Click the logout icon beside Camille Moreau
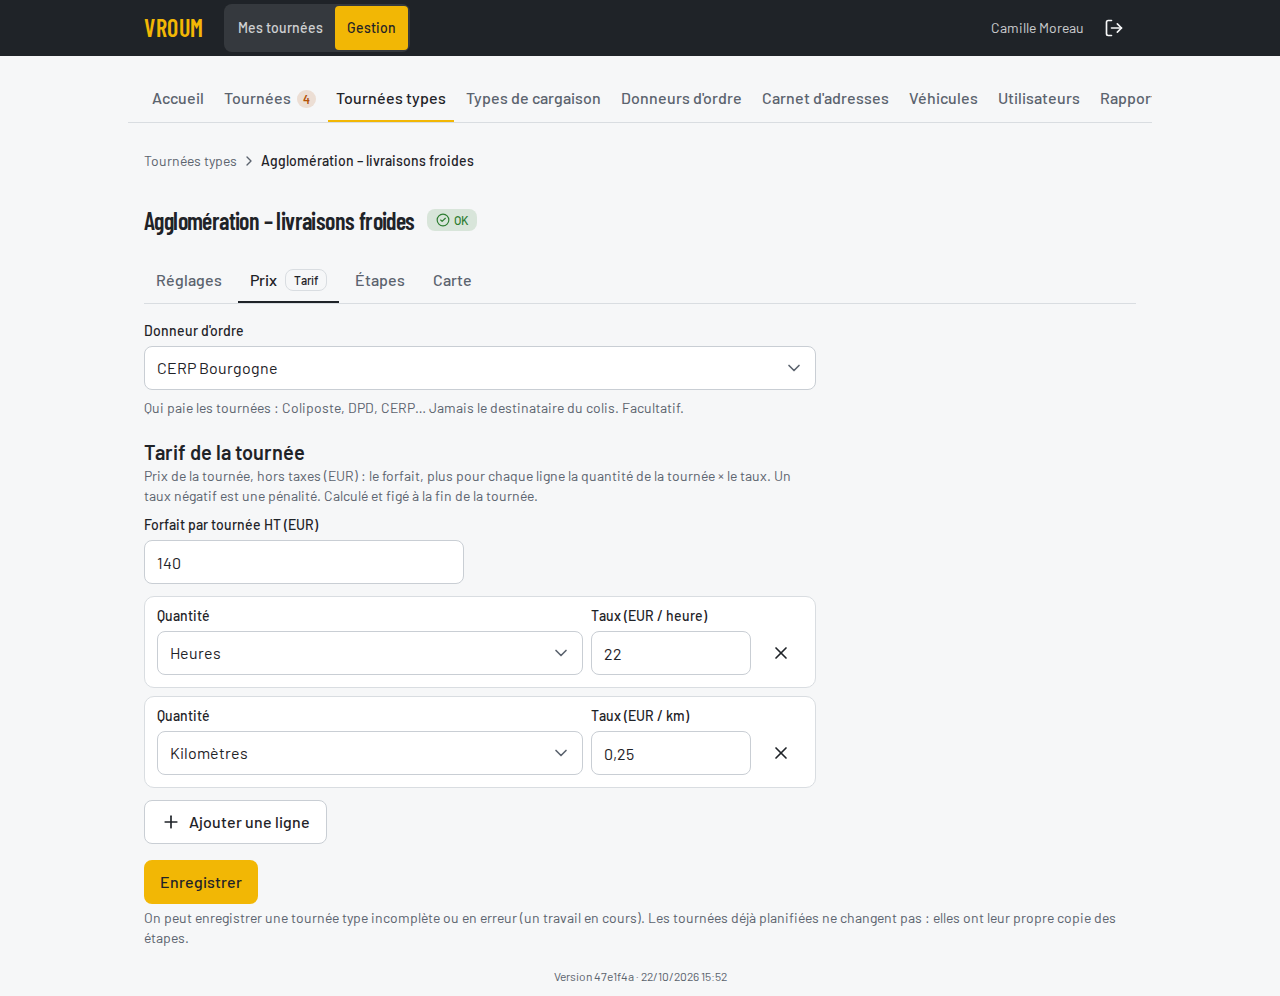Image resolution: width=1280 pixels, height=996 pixels. coord(1114,28)
